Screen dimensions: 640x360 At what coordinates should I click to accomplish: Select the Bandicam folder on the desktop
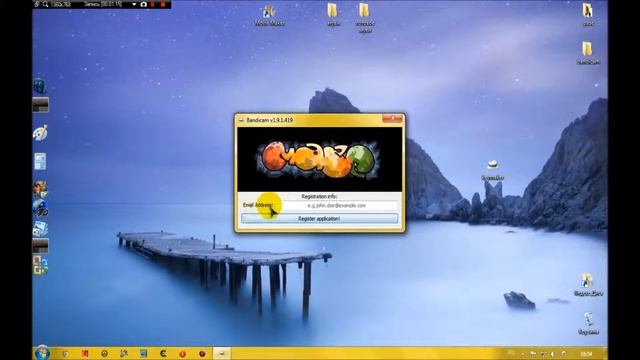[588, 53]
